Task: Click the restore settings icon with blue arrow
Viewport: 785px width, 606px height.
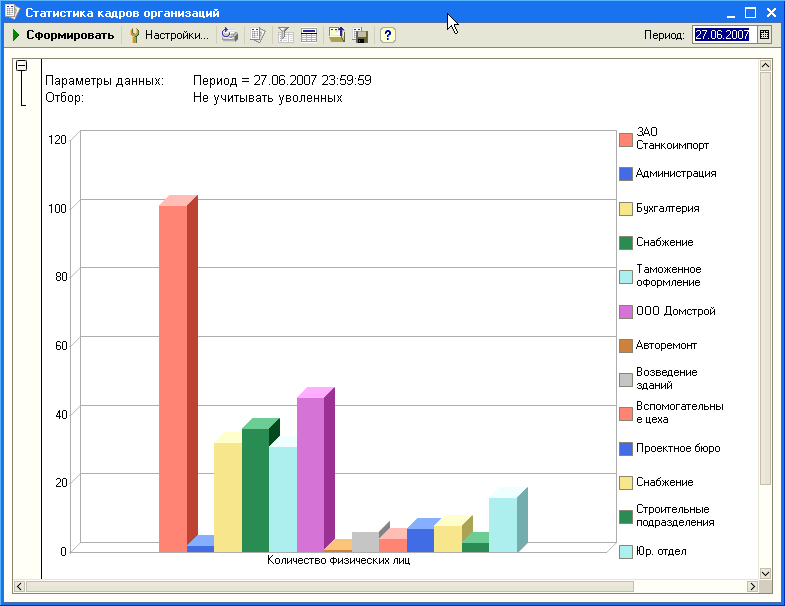Action: [x=230, y=35]
